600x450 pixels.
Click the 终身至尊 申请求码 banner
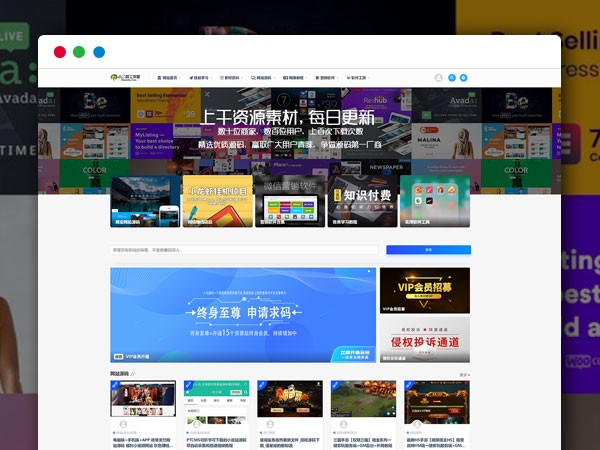click(x=243, y=315)
